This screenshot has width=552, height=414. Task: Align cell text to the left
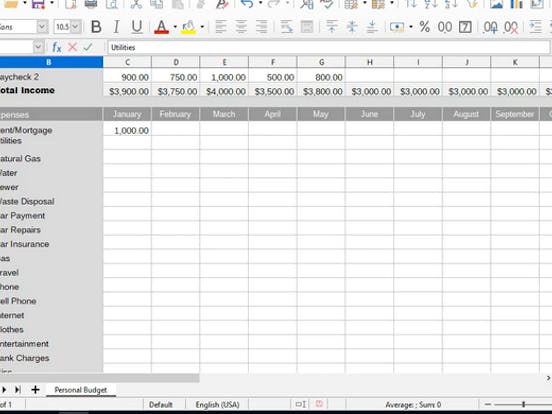[221, 27]
